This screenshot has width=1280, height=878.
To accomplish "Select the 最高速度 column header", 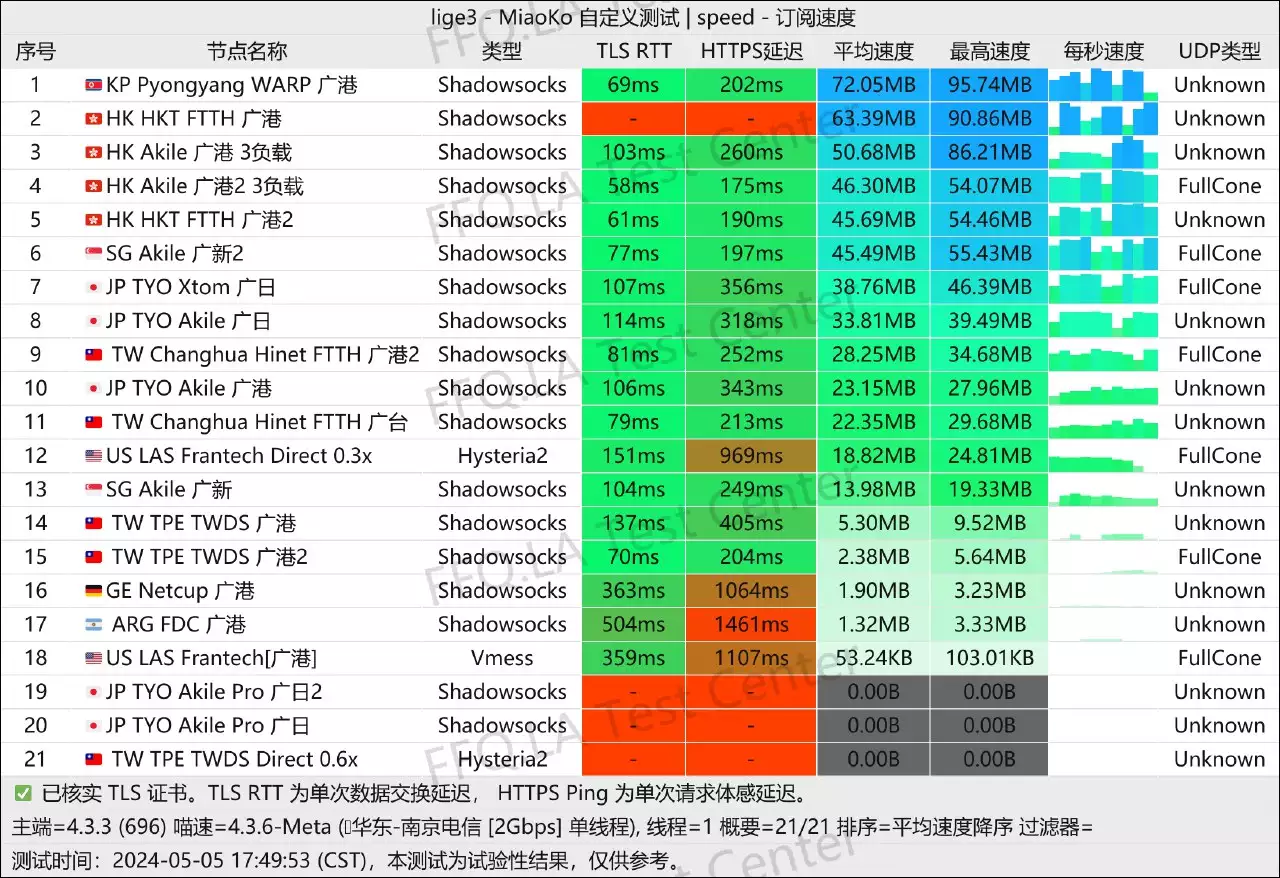I will coord(989,52).
